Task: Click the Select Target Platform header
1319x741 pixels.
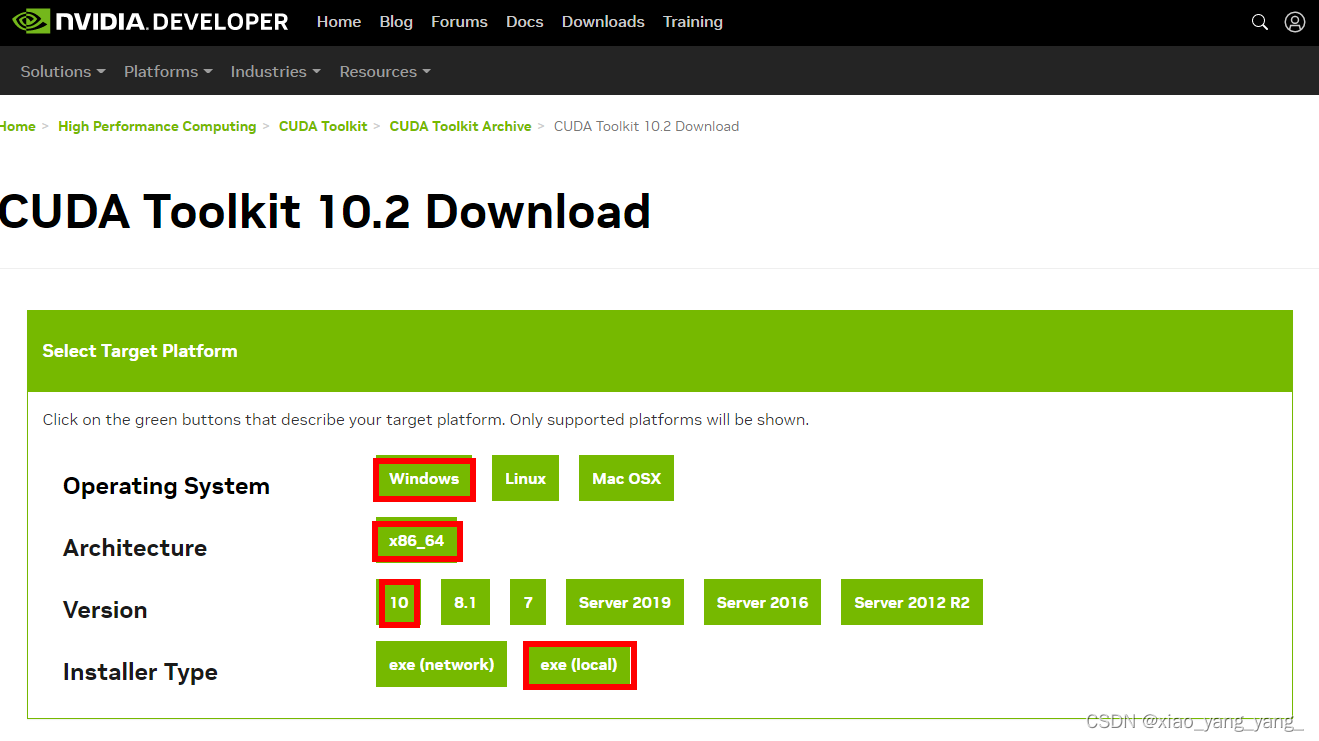Action: [660, 351]
